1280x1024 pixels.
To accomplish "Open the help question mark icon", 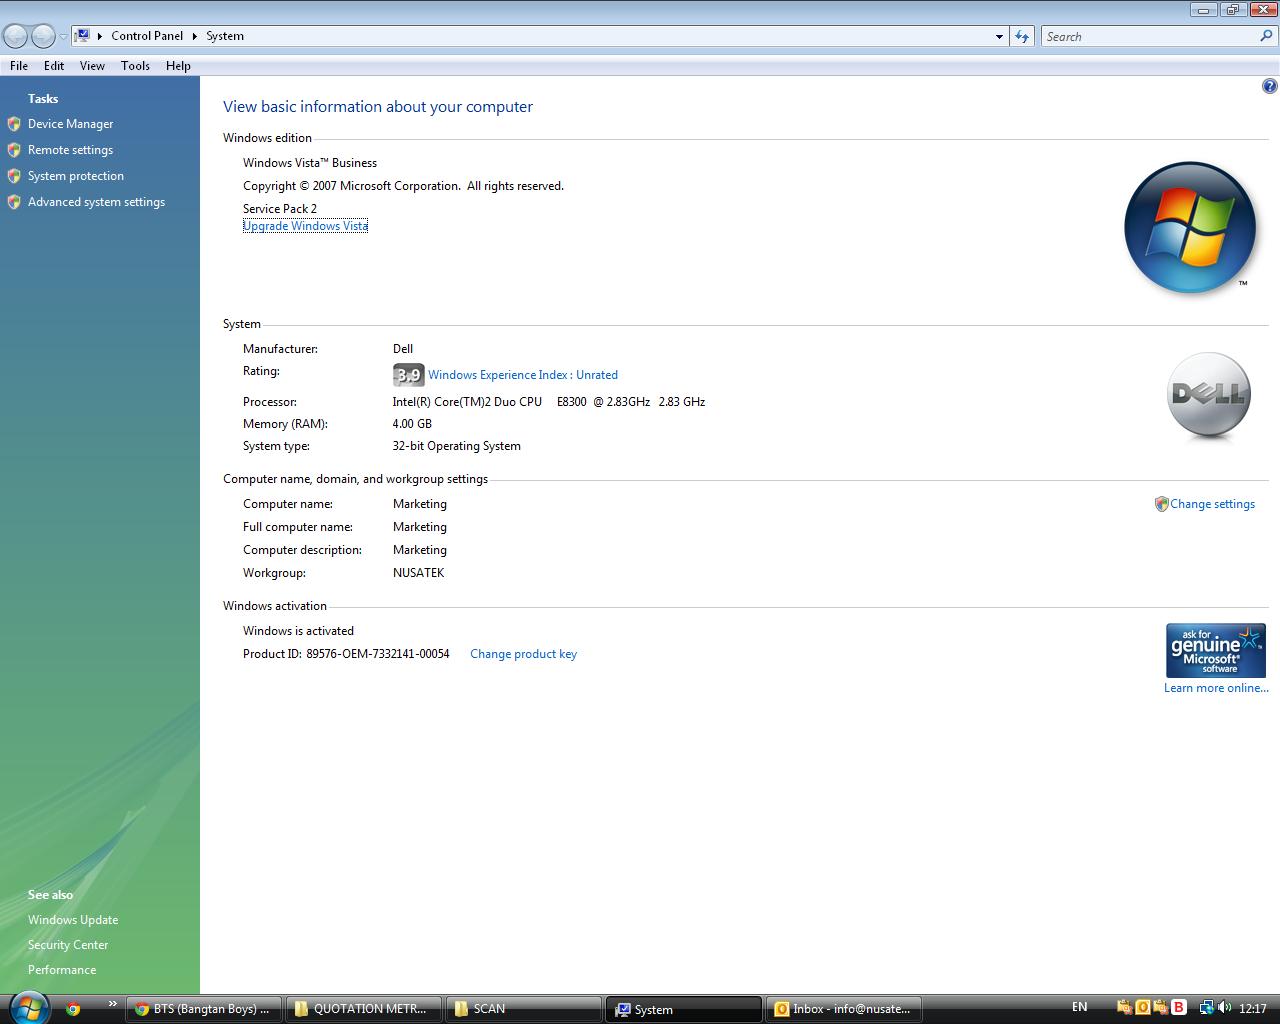I will coord(1269,86).
